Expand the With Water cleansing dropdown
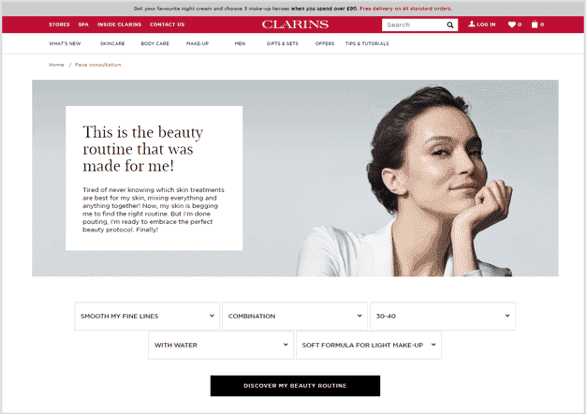The image size is (586, 414). [x=221, y=345]
